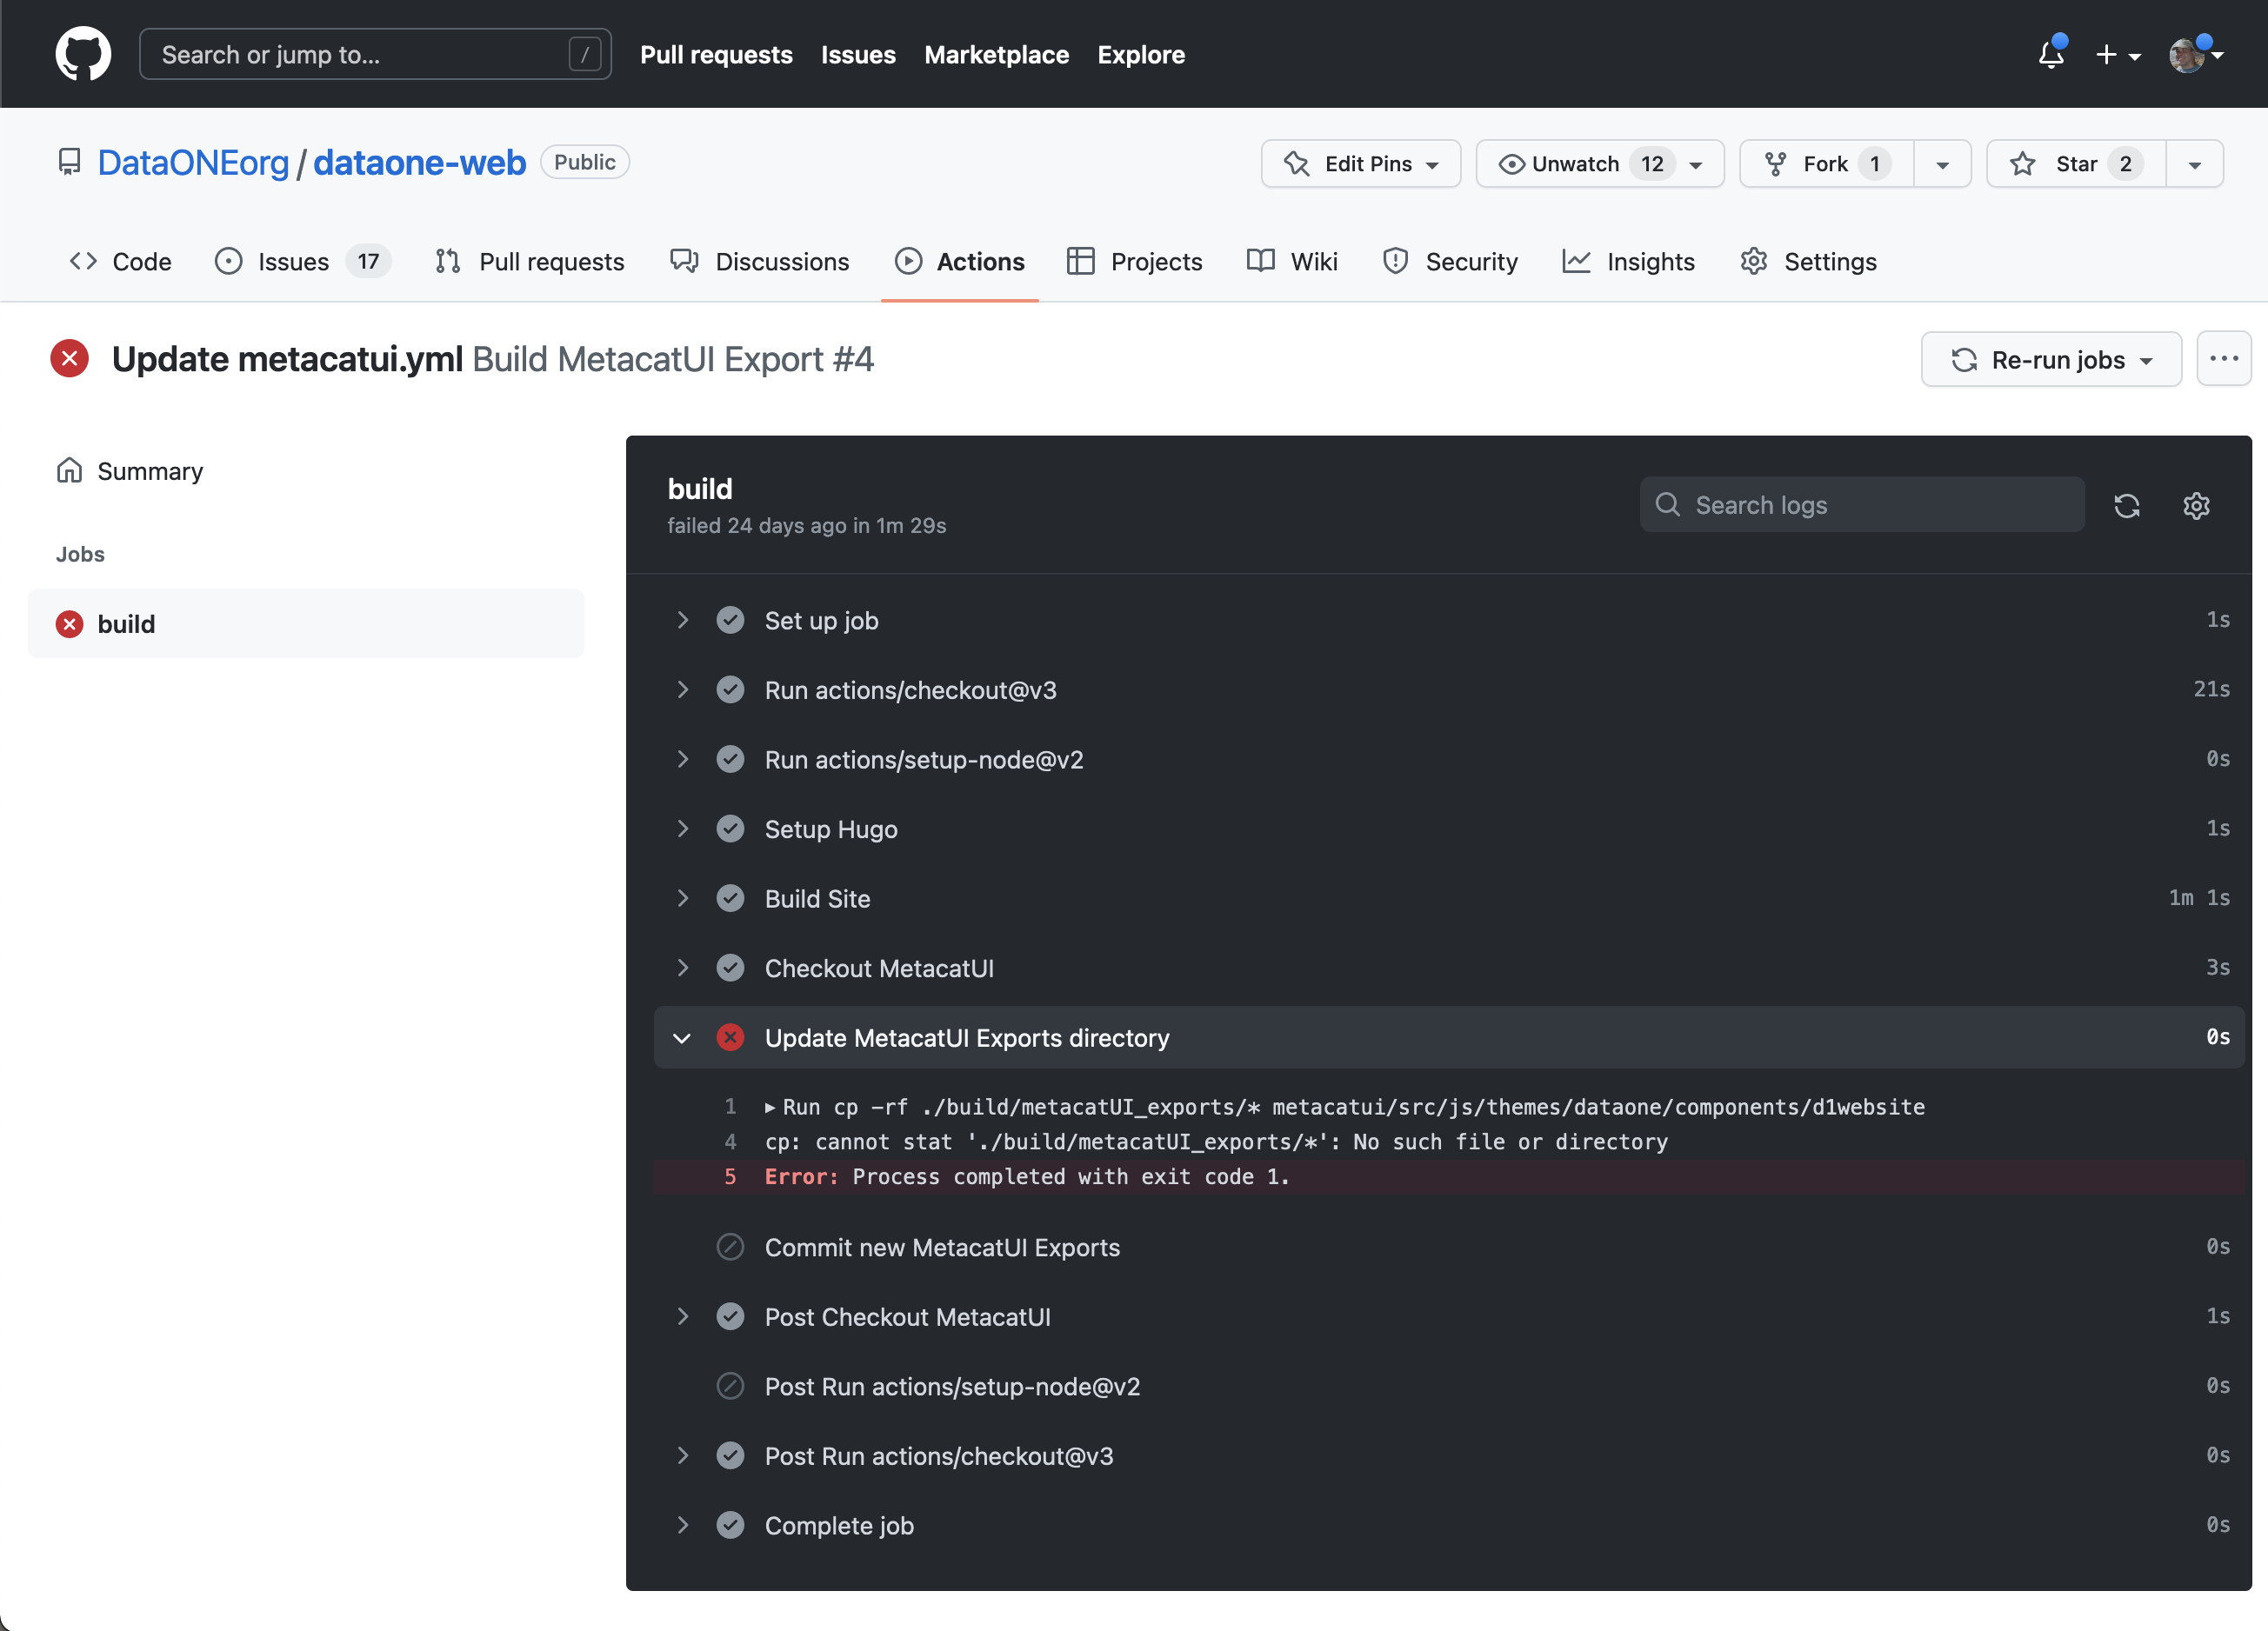2268x1631 pixels.
Task: Click the red failure icon next to the build job
Action: point(68,623)
